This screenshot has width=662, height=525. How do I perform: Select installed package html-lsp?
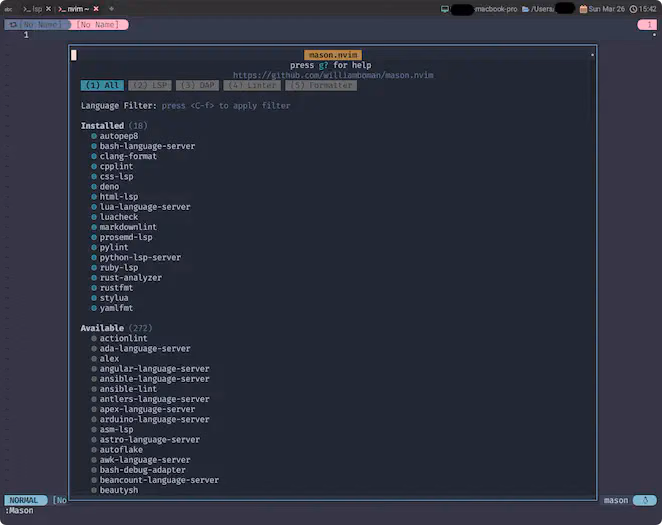(x=119, y=197)
